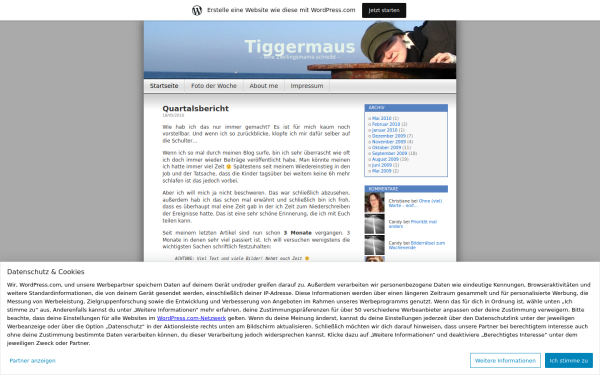Screen dimensions: 600x375
Task: Click the blog tagline under Tiggermaus
Action: point(300,57)
